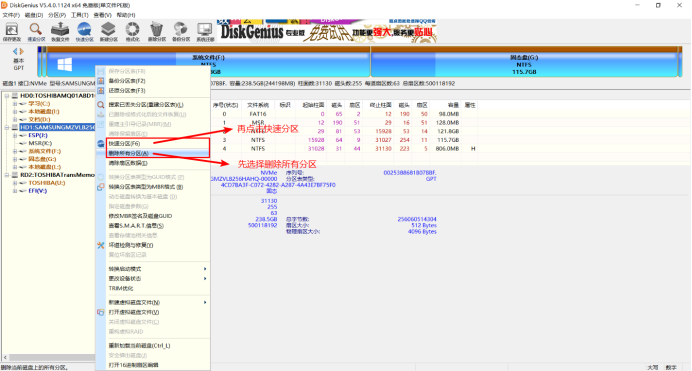Open the 分区(P) menu
The width and height of the screenshot is (692, 371).
57,15
